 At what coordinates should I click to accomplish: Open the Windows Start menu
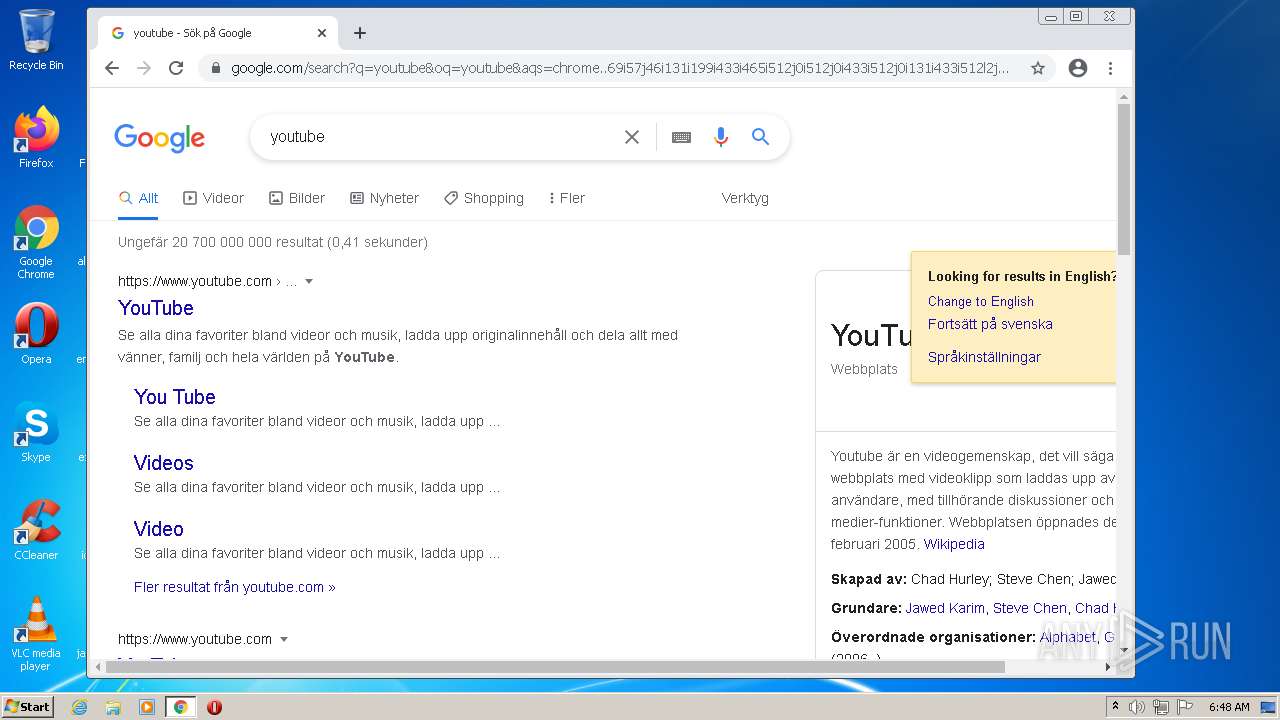[28, 707]
